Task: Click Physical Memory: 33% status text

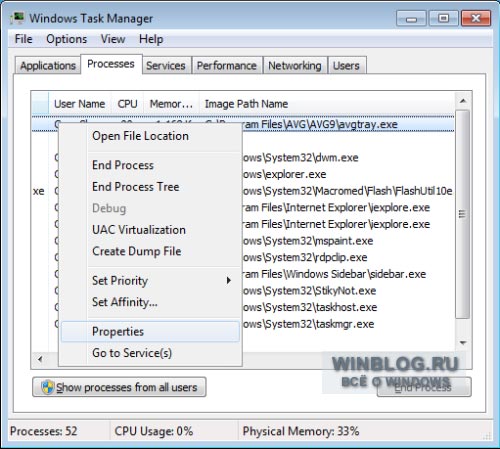Action: click(x=301, y=431)
